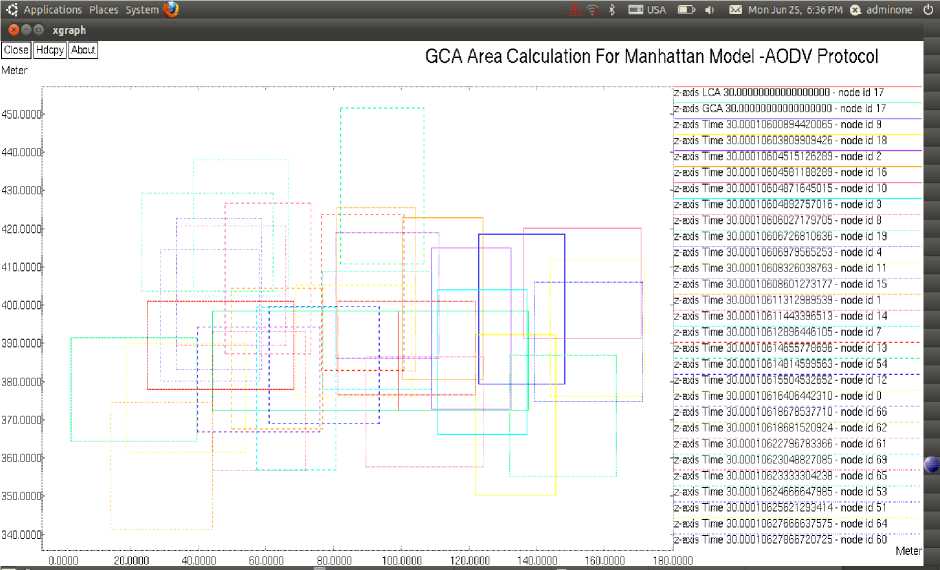Select legend entry for node id 51
Image resolution: width=940 pixels, height=570 pixels.
(780, 508)
